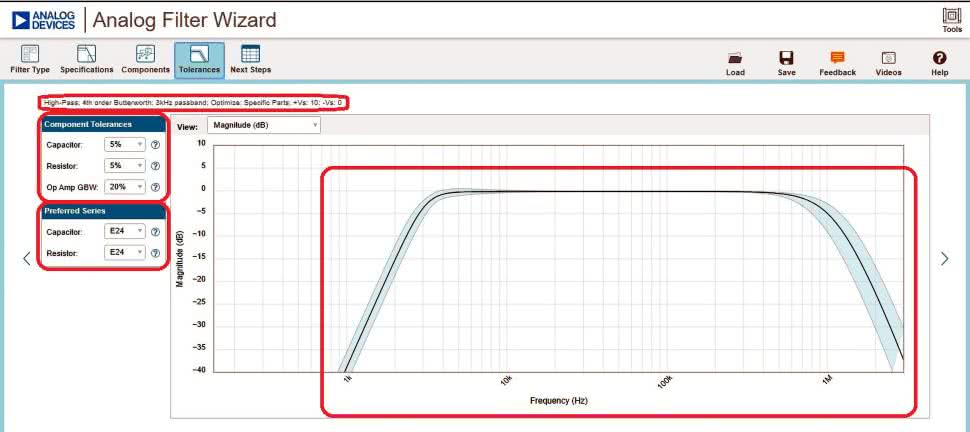The width and height of the screenshot is (970, 432).
Task: Click help icon beside Op Amp GBW
Action: tap(156, 186)
